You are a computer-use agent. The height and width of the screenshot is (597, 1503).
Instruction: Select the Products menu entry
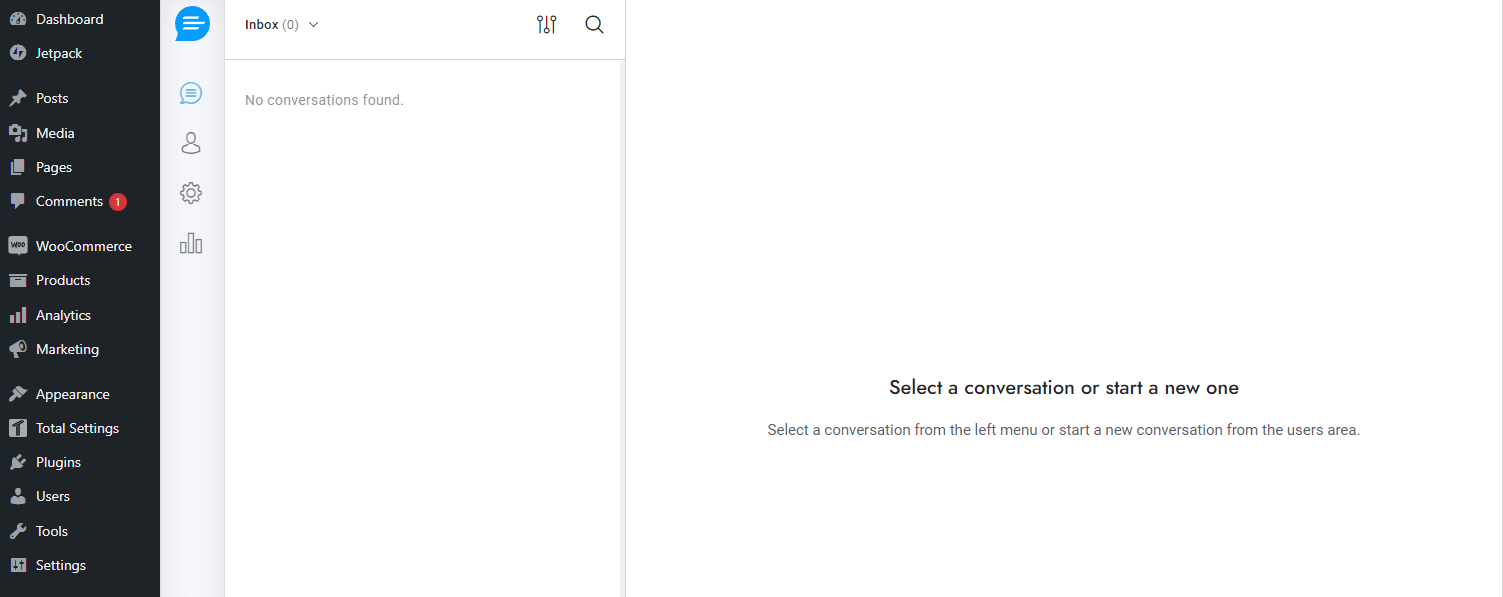(62, 280)
